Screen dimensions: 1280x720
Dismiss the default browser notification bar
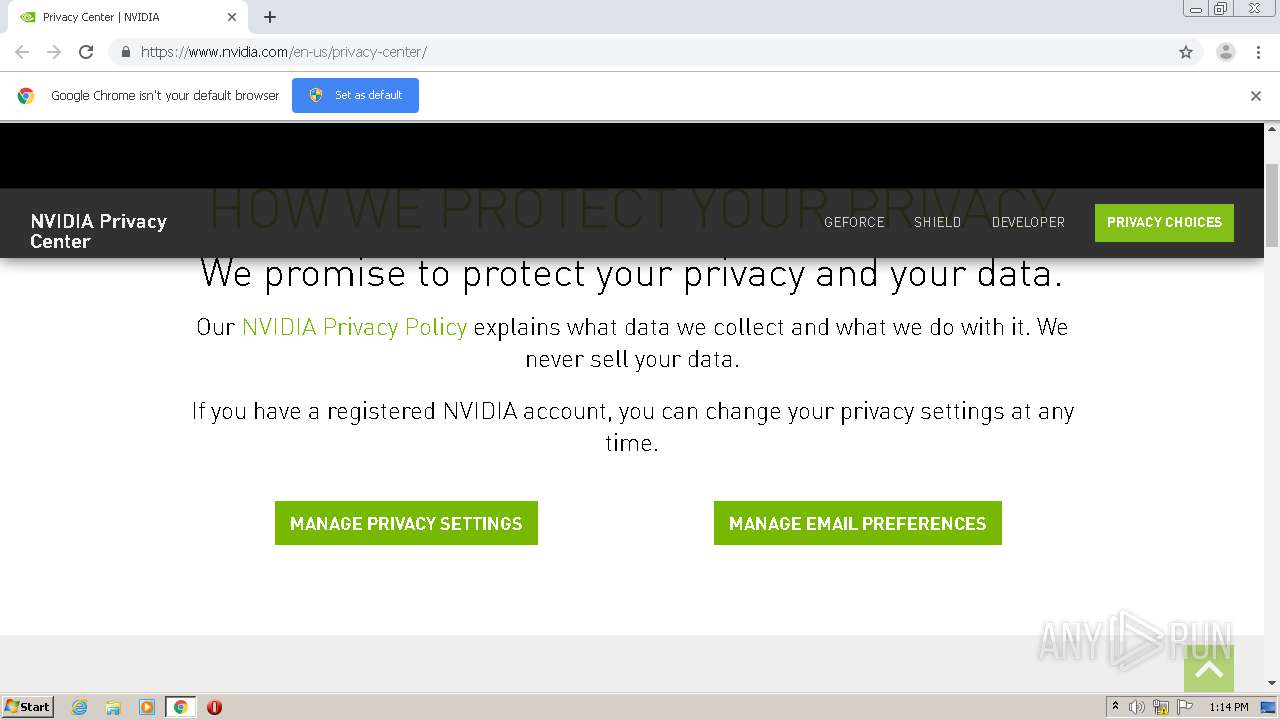[x=1255, y=96]
